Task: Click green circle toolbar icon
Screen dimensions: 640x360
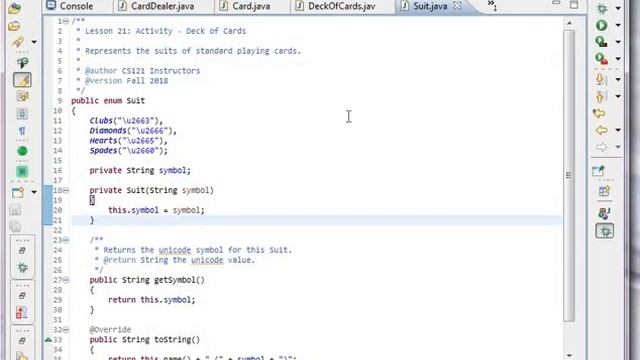Action: tap(22, 151)
